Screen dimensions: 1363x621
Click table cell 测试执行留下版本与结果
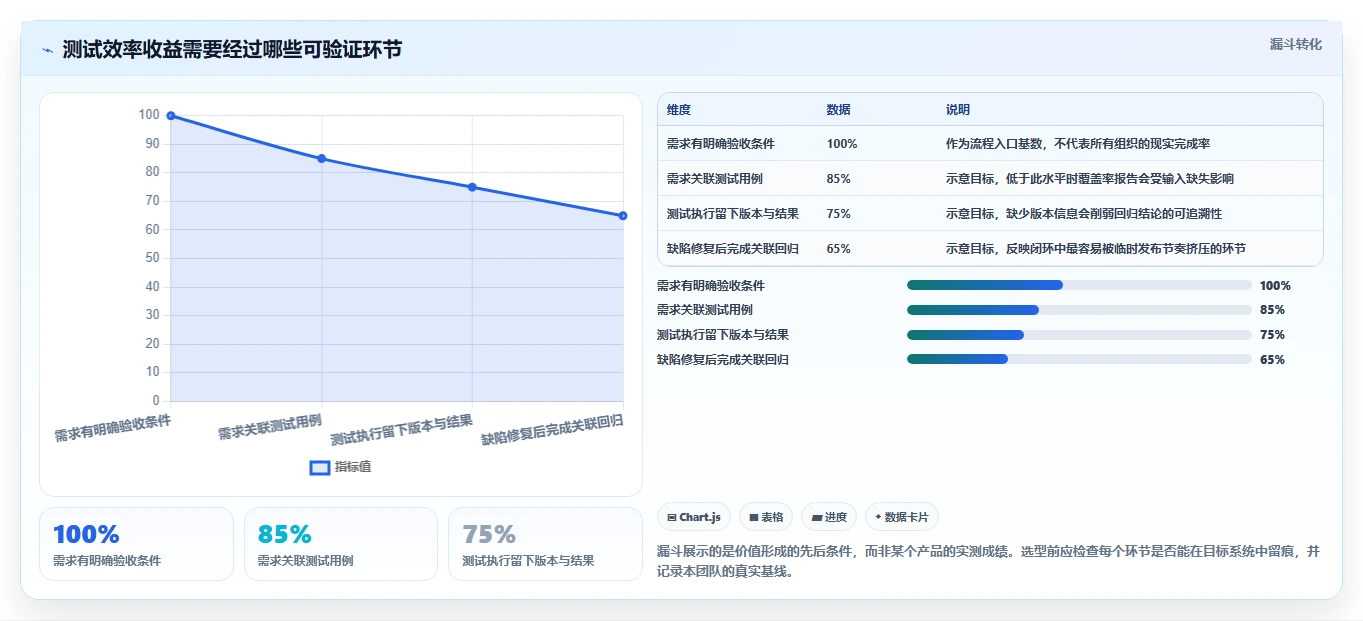733,214
